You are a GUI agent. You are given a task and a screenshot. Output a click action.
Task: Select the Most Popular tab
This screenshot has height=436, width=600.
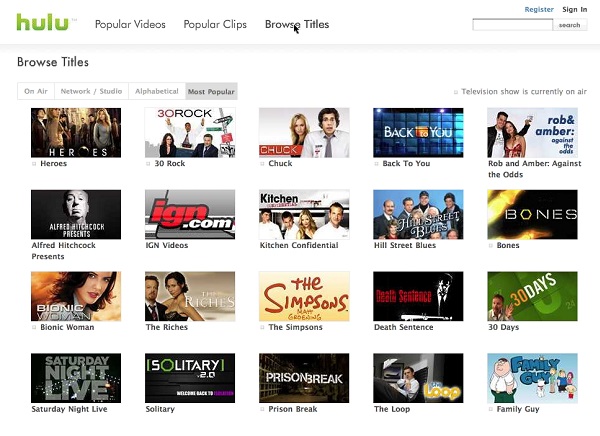tap(211, 91)
